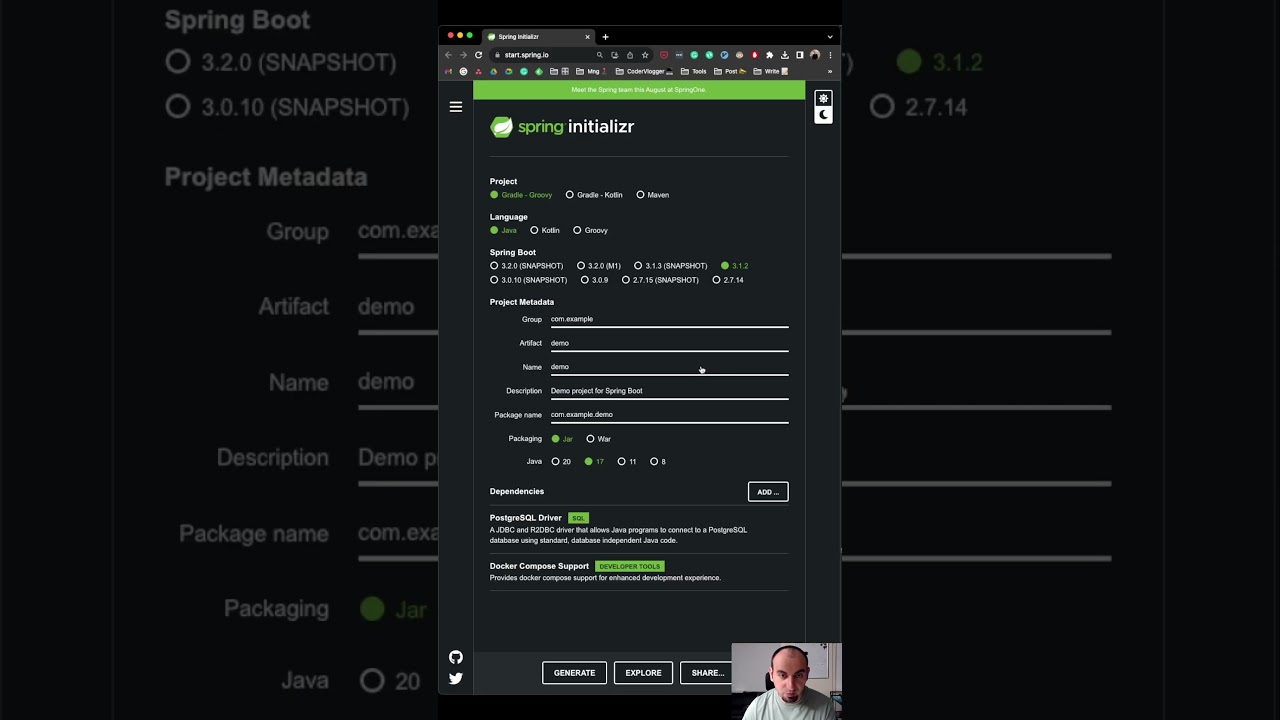Click the Artifact input field
This screenshot has width=1280, height=720.
669,343
